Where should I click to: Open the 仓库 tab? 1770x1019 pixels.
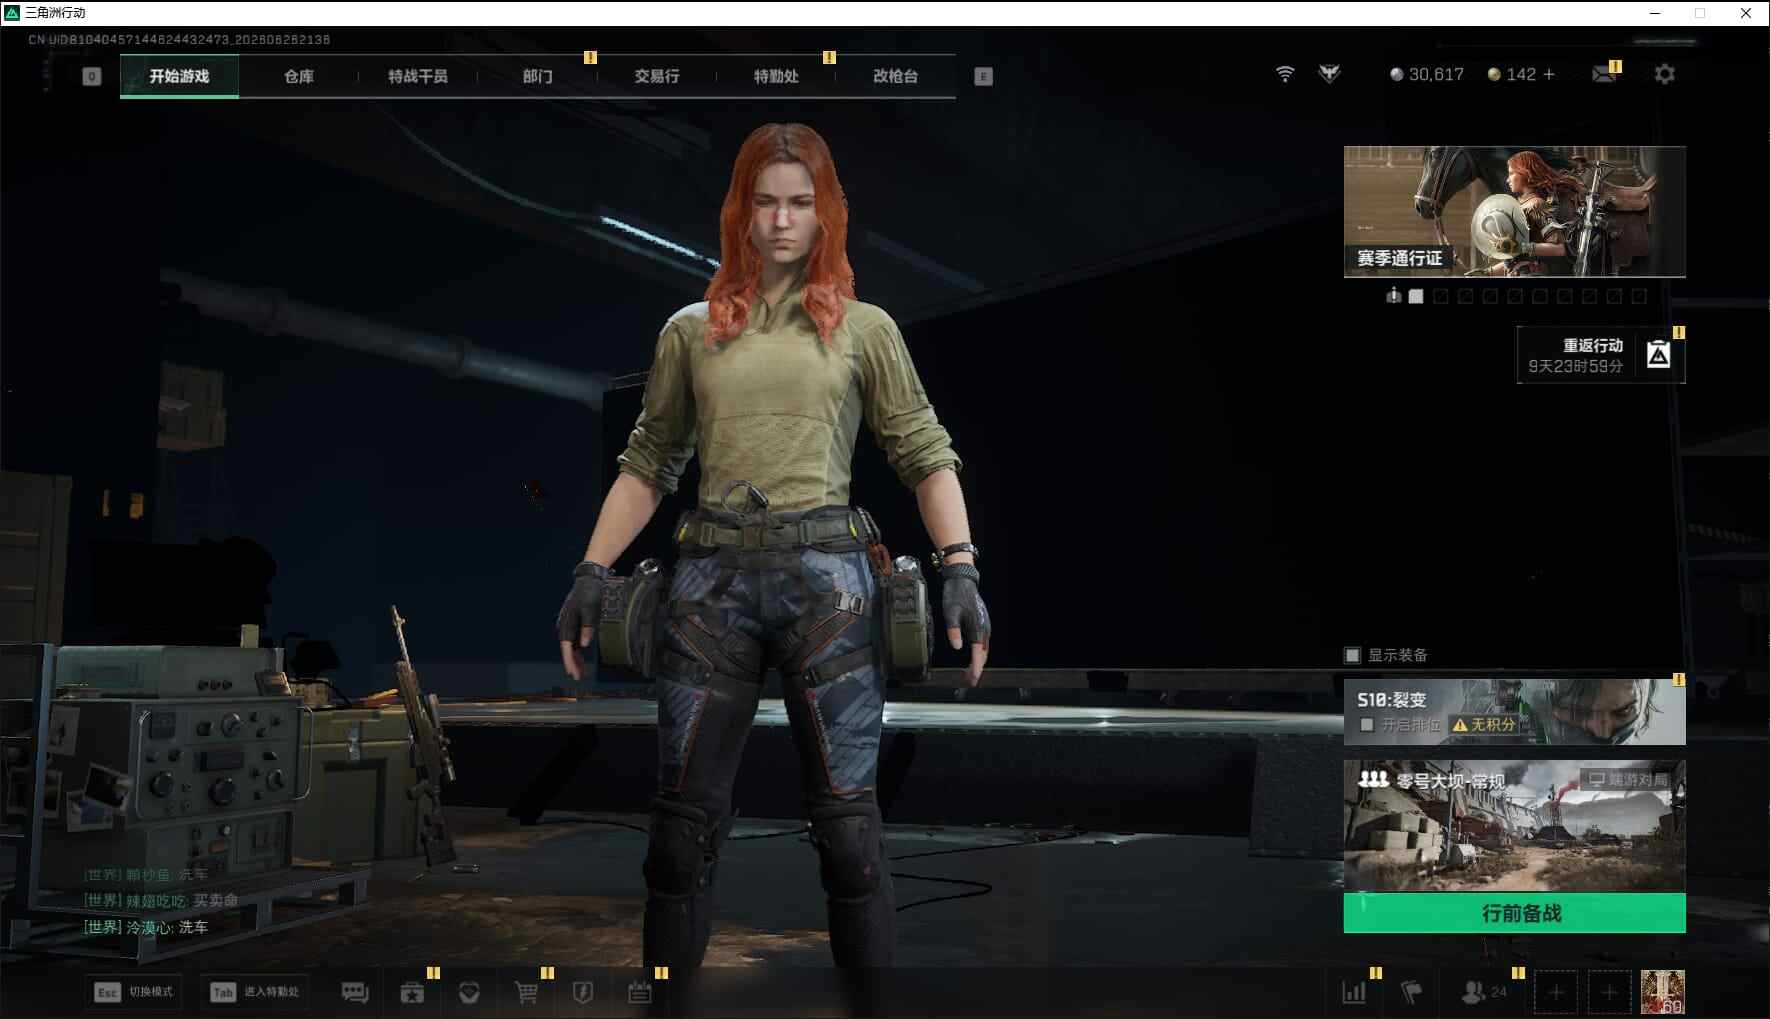tap(298, 76)
